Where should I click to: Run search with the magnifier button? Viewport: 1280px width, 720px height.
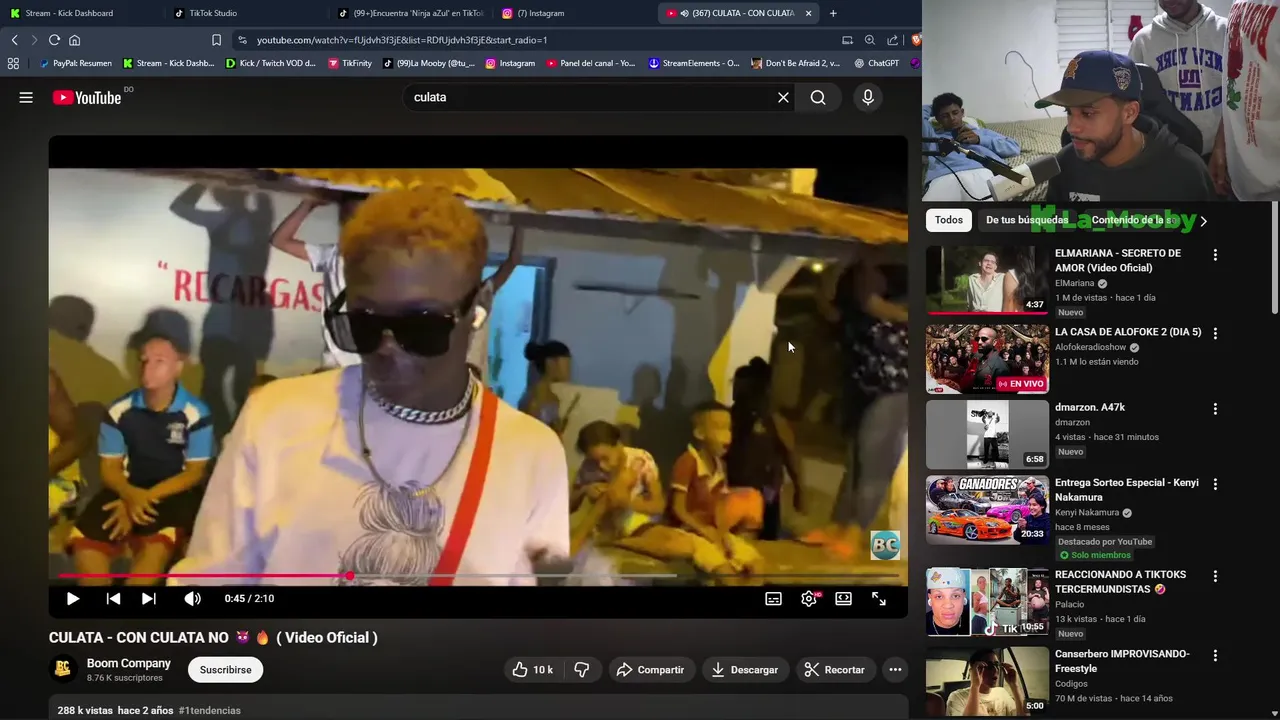coord(818,97)
